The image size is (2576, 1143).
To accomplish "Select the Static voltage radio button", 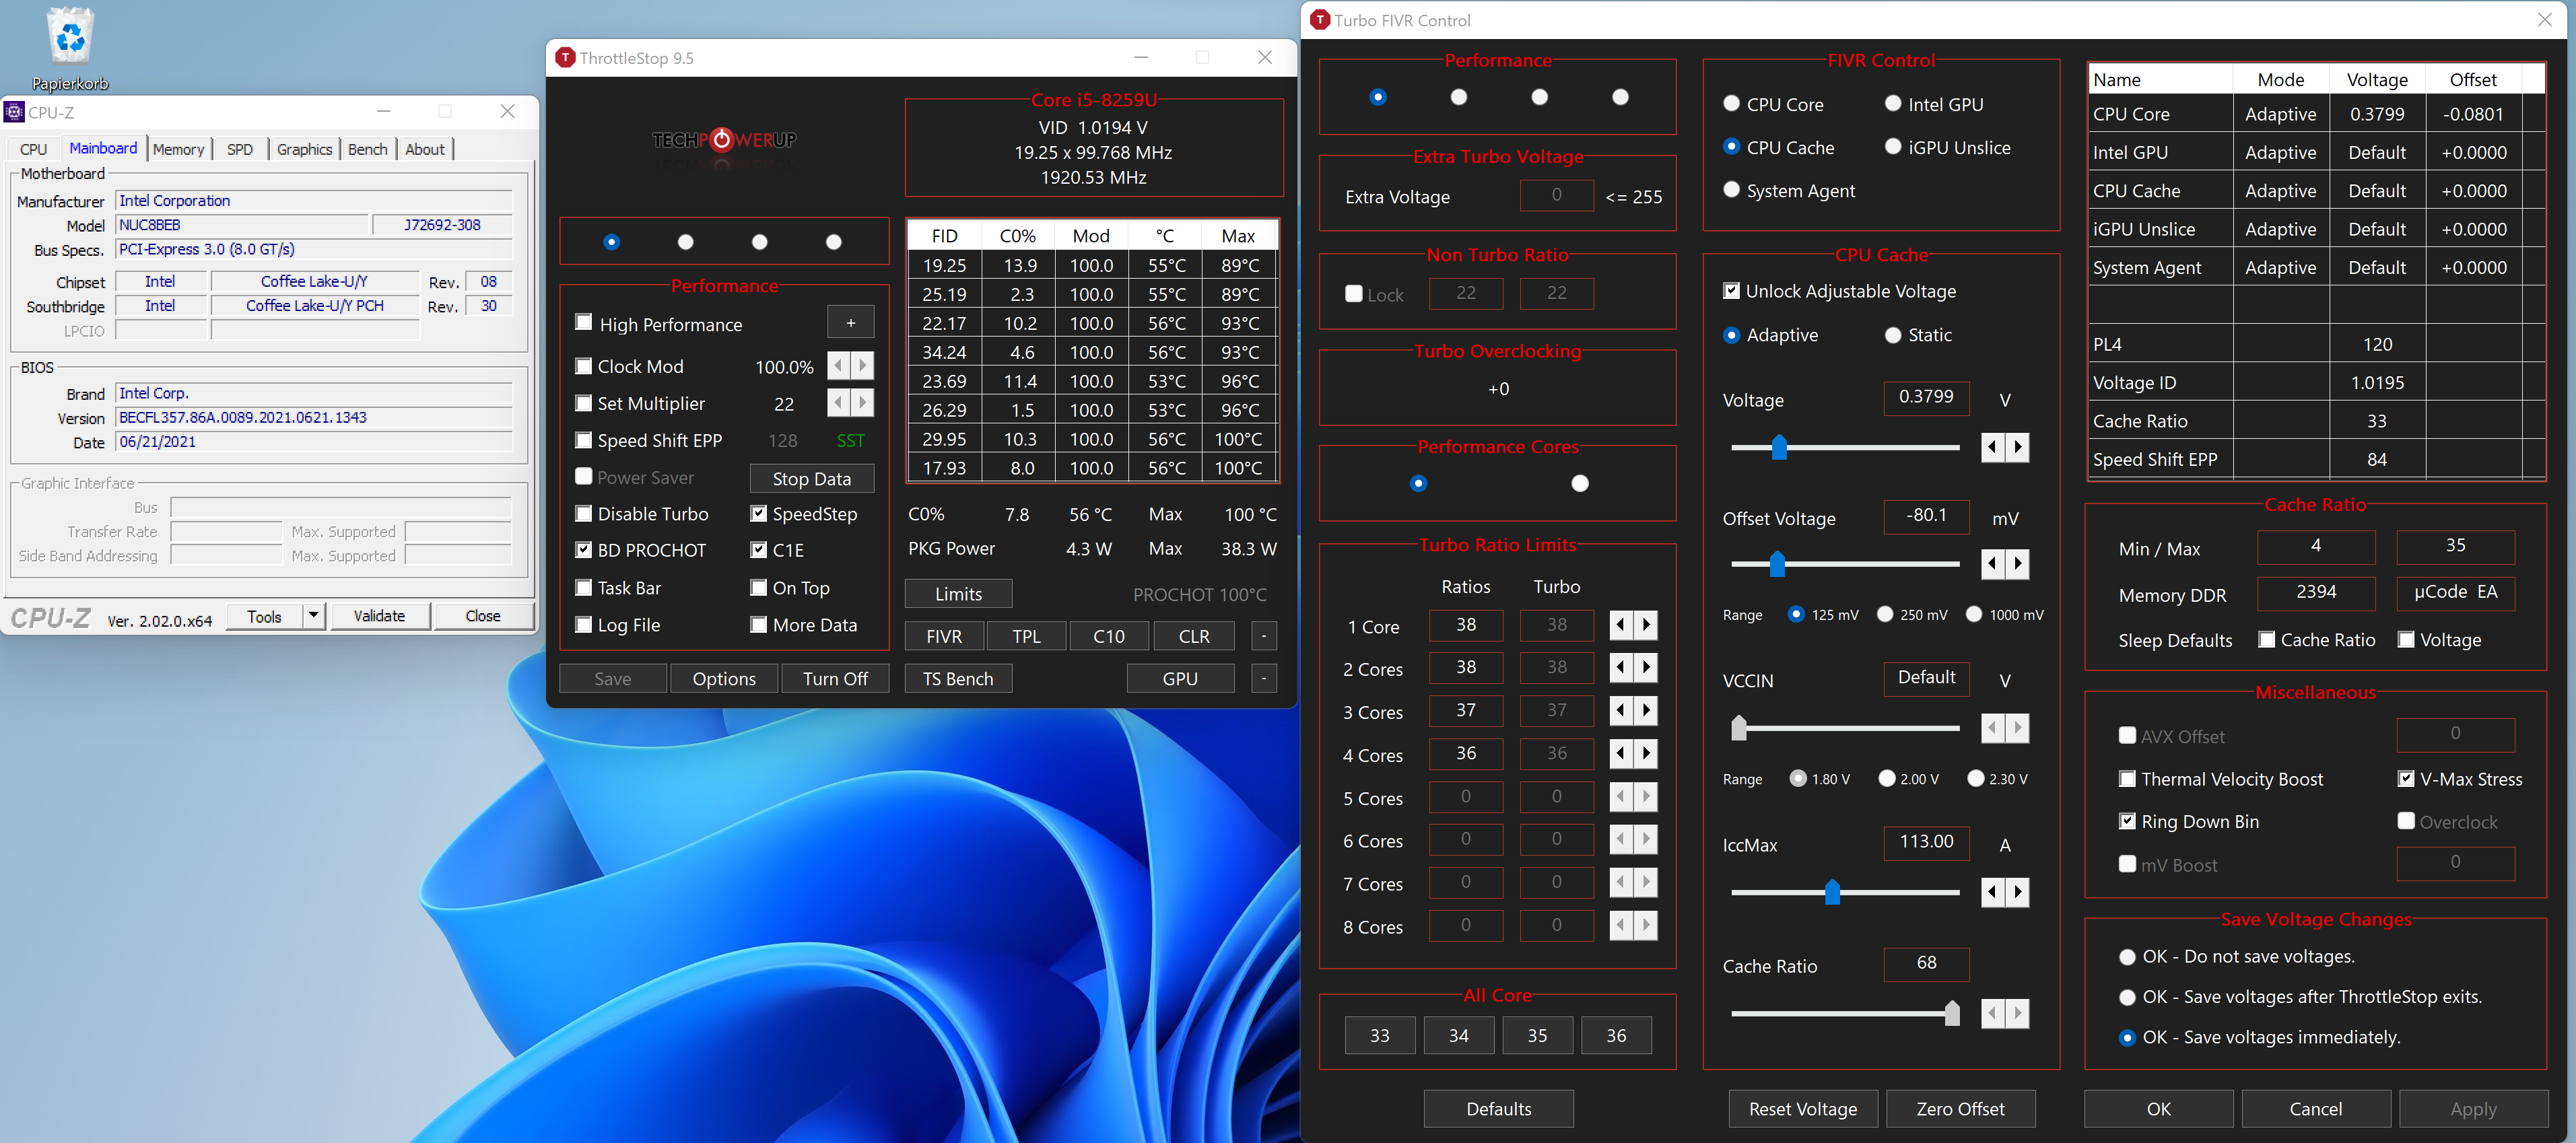I will [x=1892, y=335].
